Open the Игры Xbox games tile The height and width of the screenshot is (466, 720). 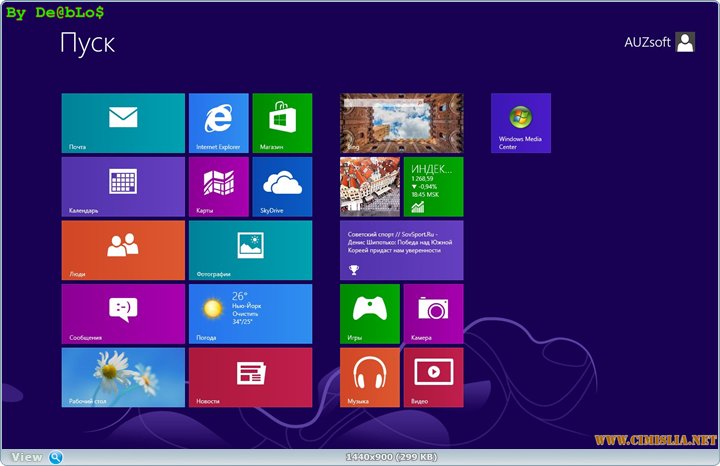[x=369, y=313]
